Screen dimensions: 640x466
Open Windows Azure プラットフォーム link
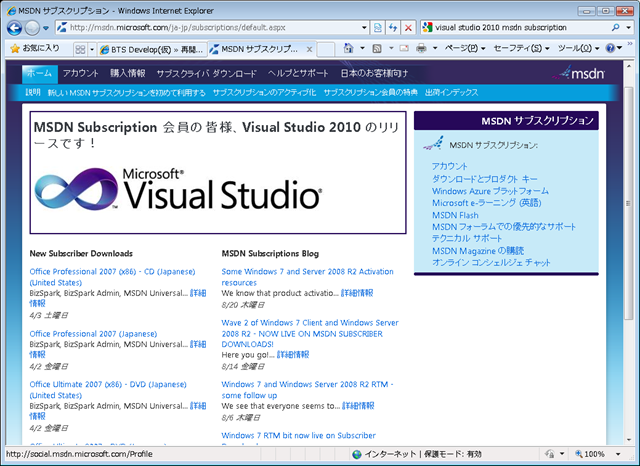pos(490,190)
